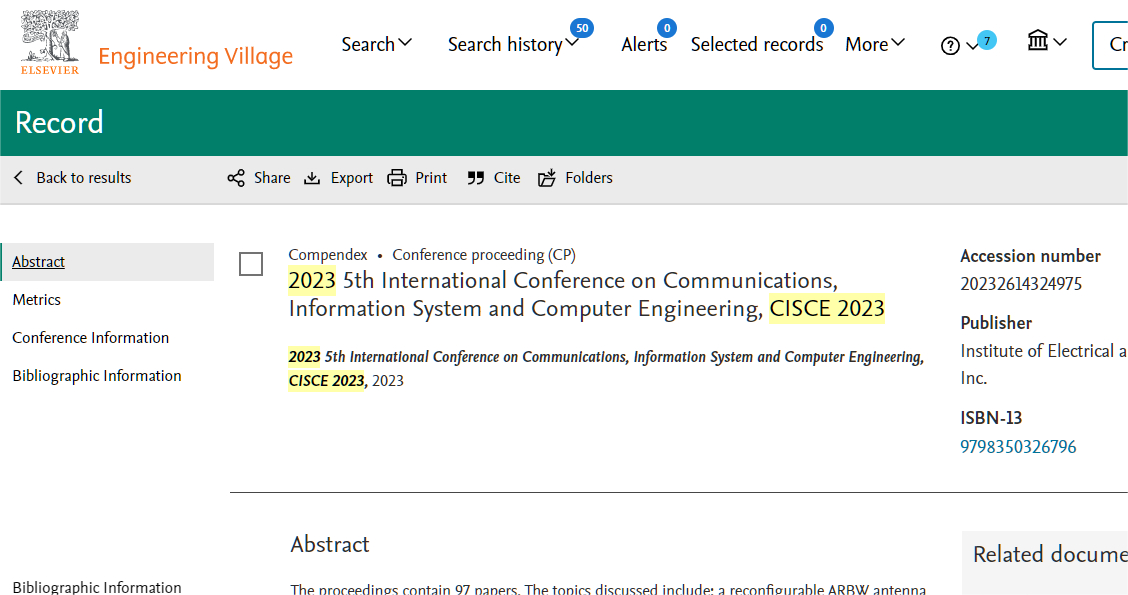The width and height of the screenshot is (1128, 595).
Task: Click the Export label
Action: click(x=352, y=178)
